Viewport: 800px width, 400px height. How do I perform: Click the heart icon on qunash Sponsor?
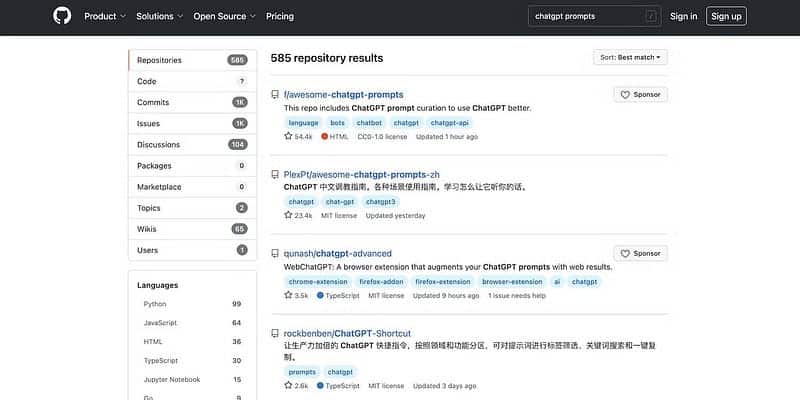625,254
